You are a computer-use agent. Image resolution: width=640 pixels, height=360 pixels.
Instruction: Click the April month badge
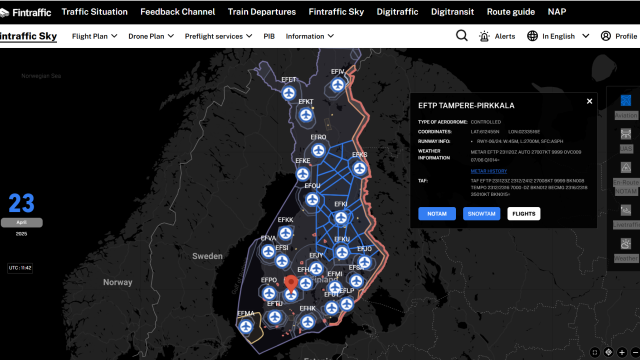(x=22, y=222)
